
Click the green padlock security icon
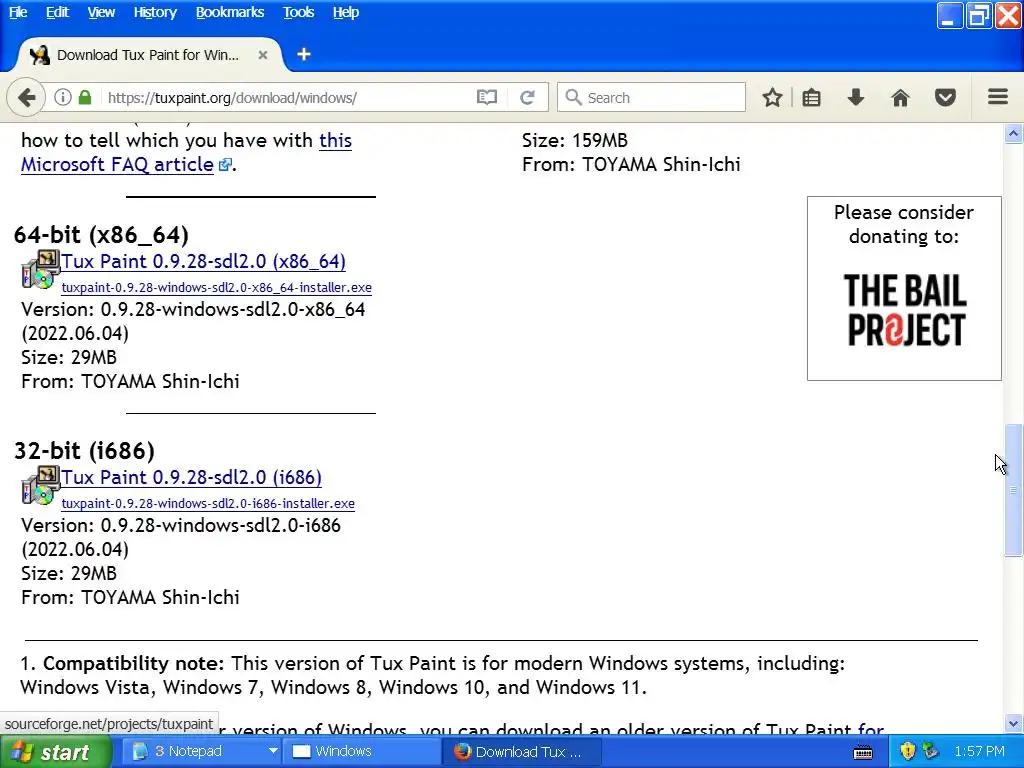tap(85, 97)
